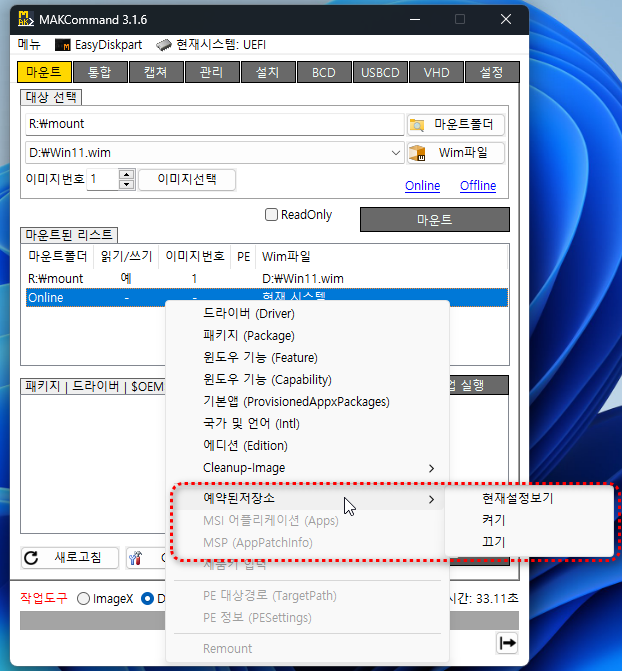Image resolution: width=622 pixels, height=671 pixels.
Task: Click the 이미지번호 column header
Action: click(x=195, y=256)
